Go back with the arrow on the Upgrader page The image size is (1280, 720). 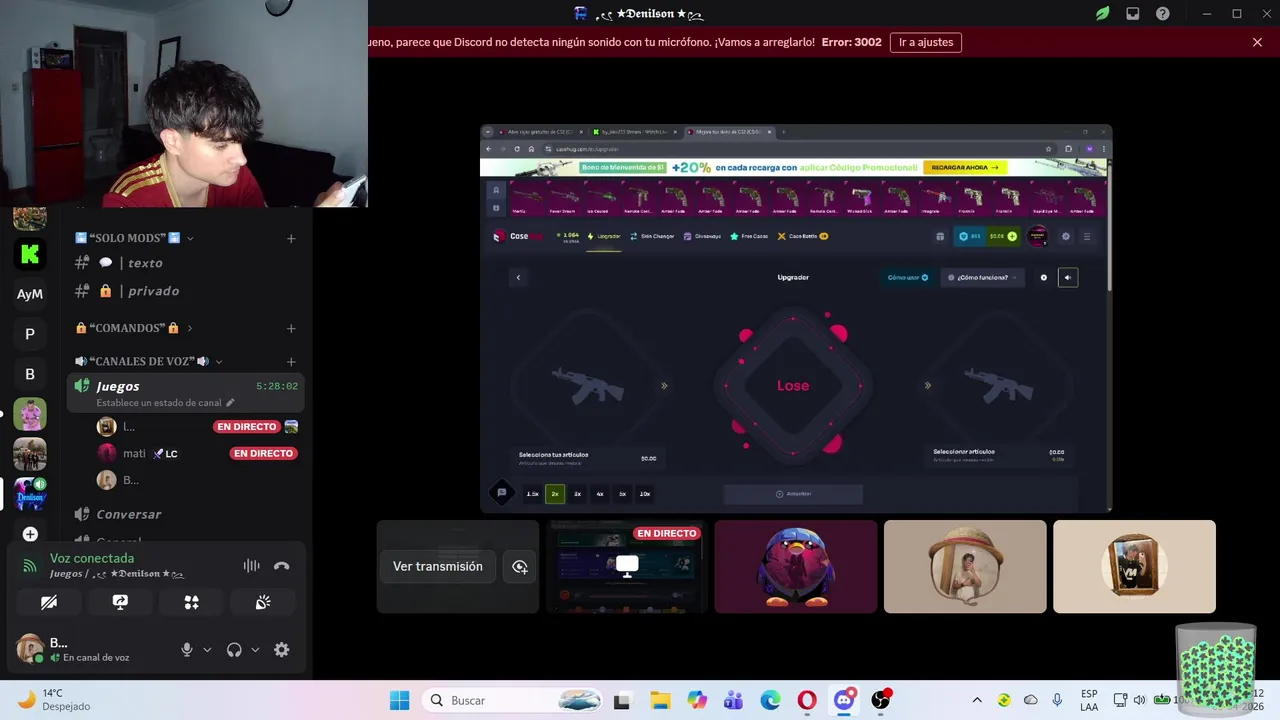(518, 277)
